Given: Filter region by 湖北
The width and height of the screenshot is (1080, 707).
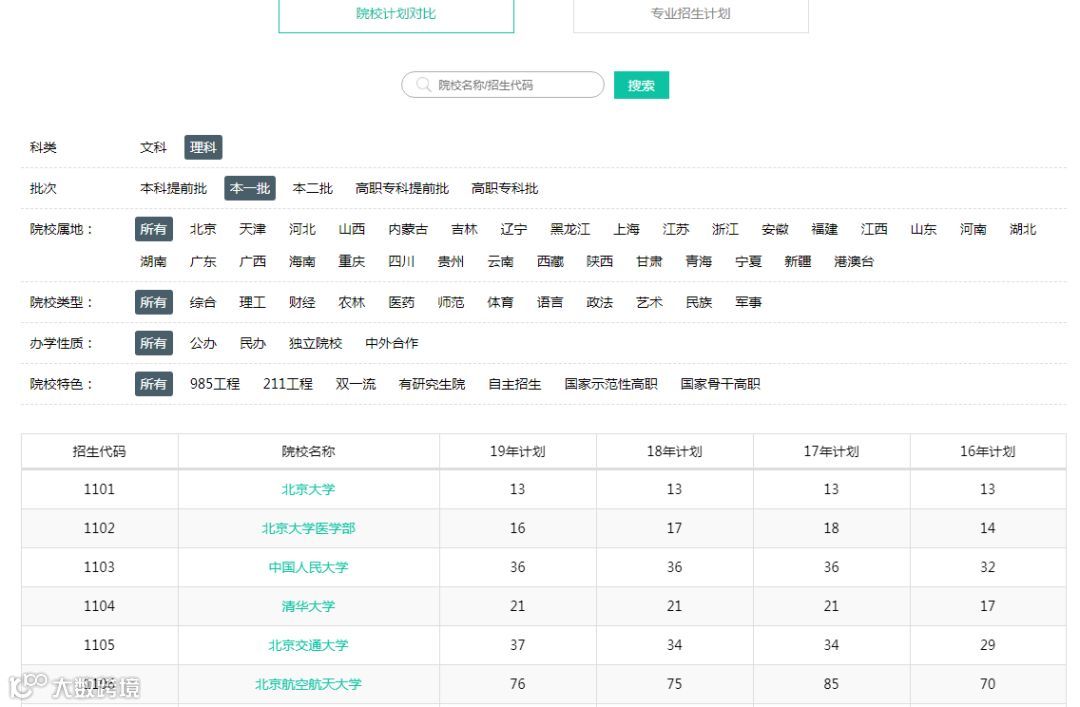Looking at the screenshot, I should (x=1023, y=229).
